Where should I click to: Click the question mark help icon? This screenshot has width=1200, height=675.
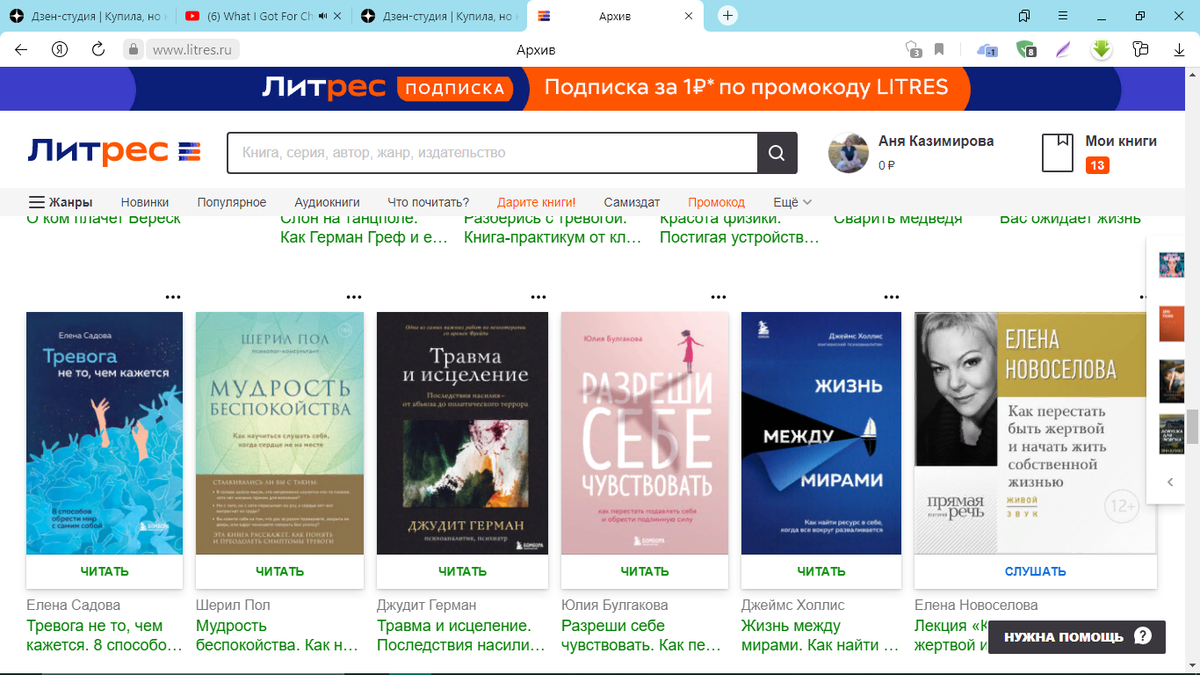coord(1143,636)
